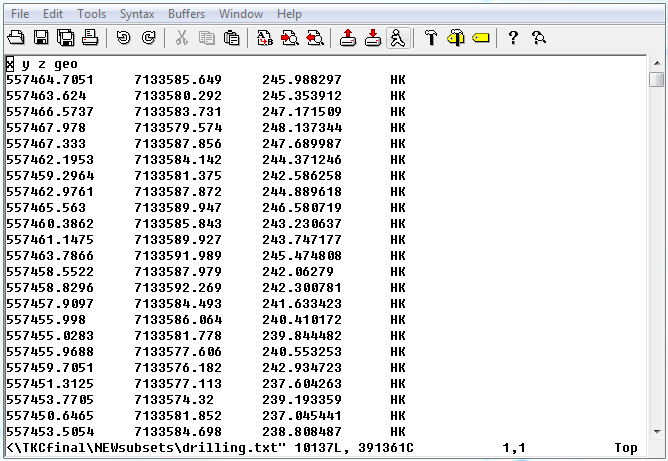Run Vim script icon with running figure
The width and height of the screenshot is (668, 461).
point(398,38)
